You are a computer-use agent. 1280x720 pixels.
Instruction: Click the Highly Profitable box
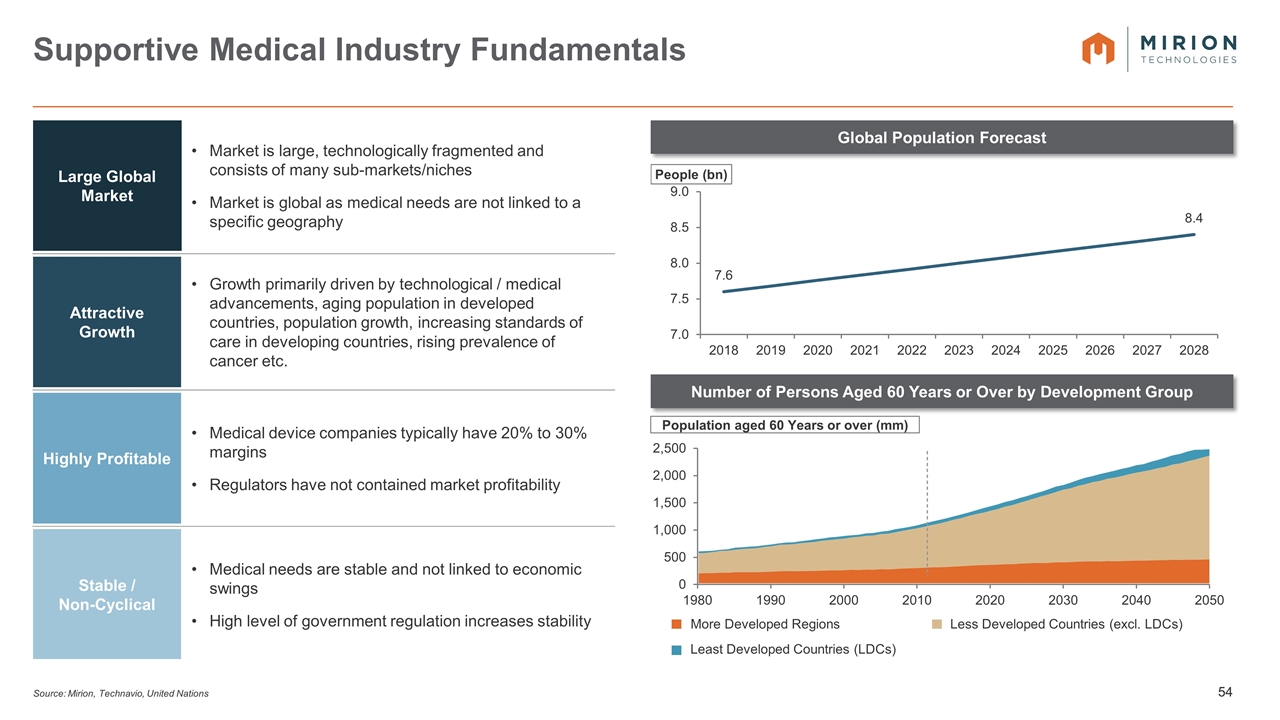107,458
